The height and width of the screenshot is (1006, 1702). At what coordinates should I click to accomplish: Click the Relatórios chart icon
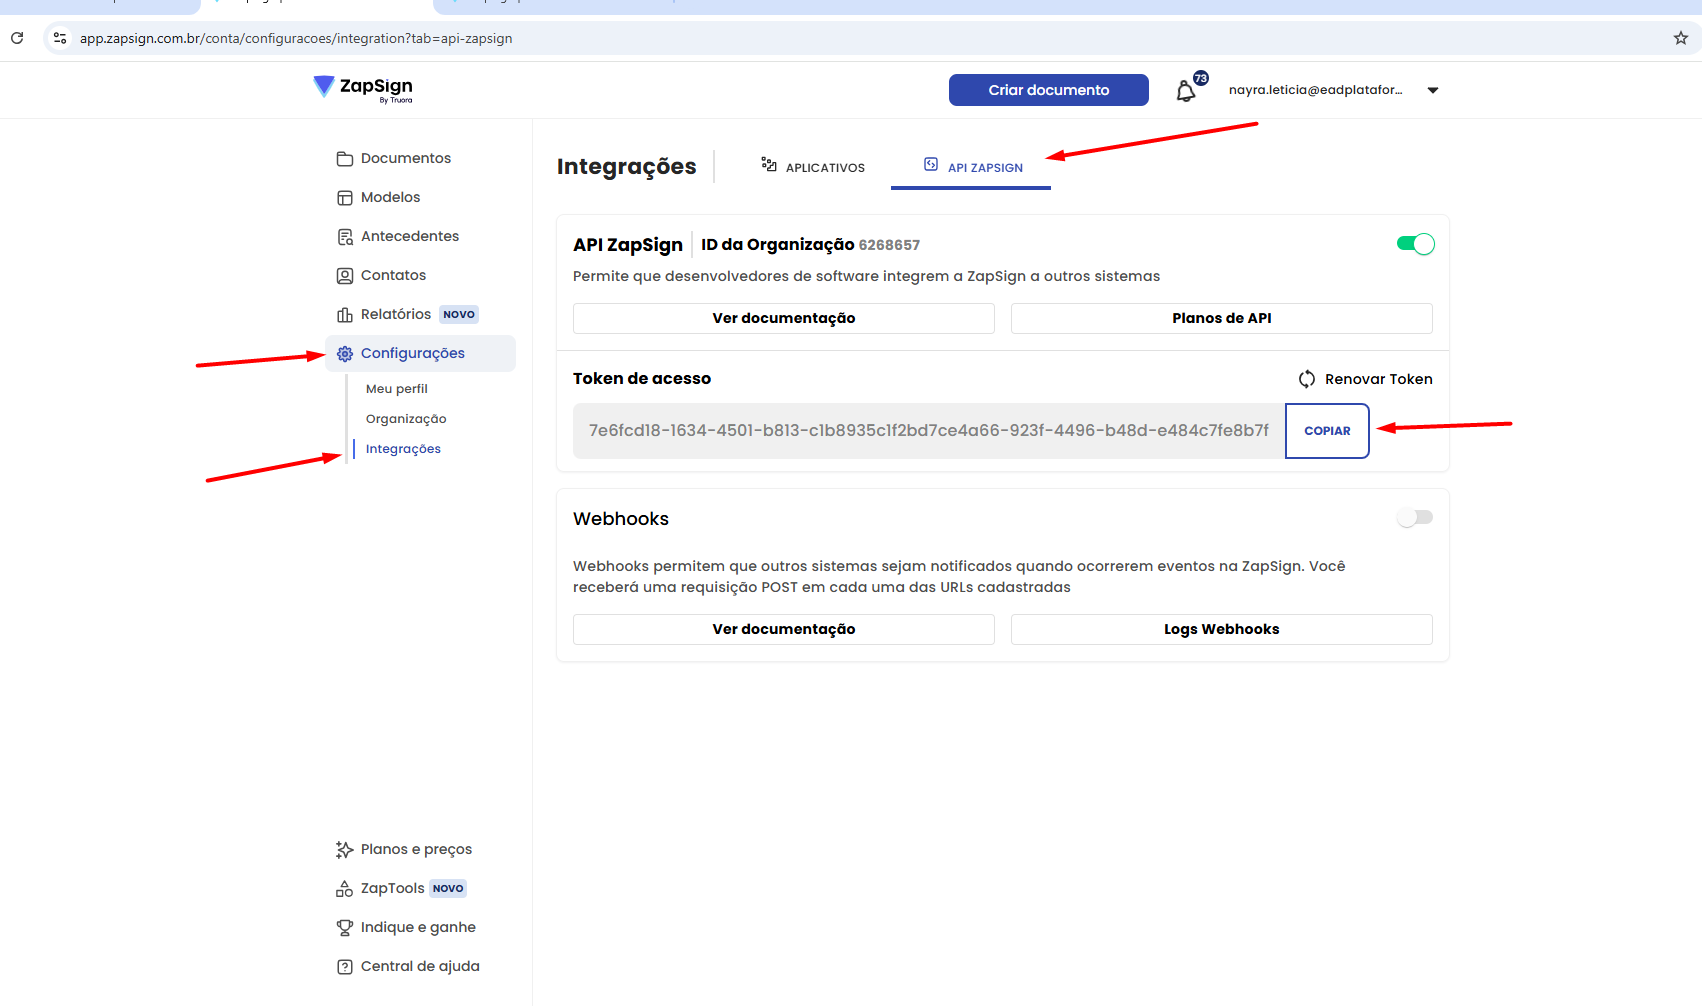click(345, 315)
